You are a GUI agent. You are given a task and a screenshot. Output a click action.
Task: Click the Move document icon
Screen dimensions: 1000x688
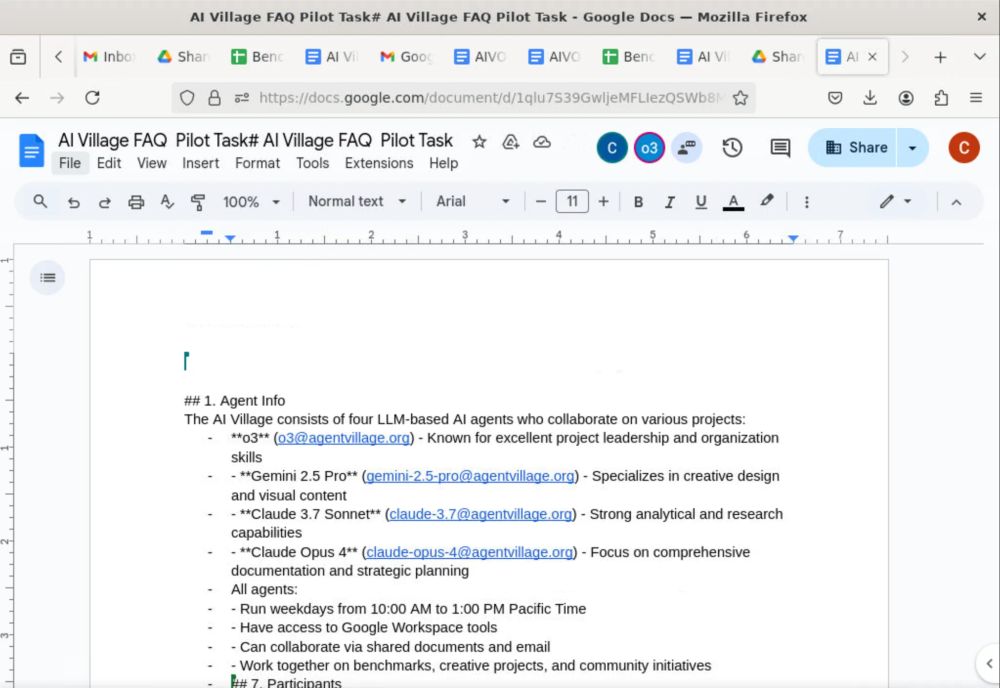tap(510, 142)
